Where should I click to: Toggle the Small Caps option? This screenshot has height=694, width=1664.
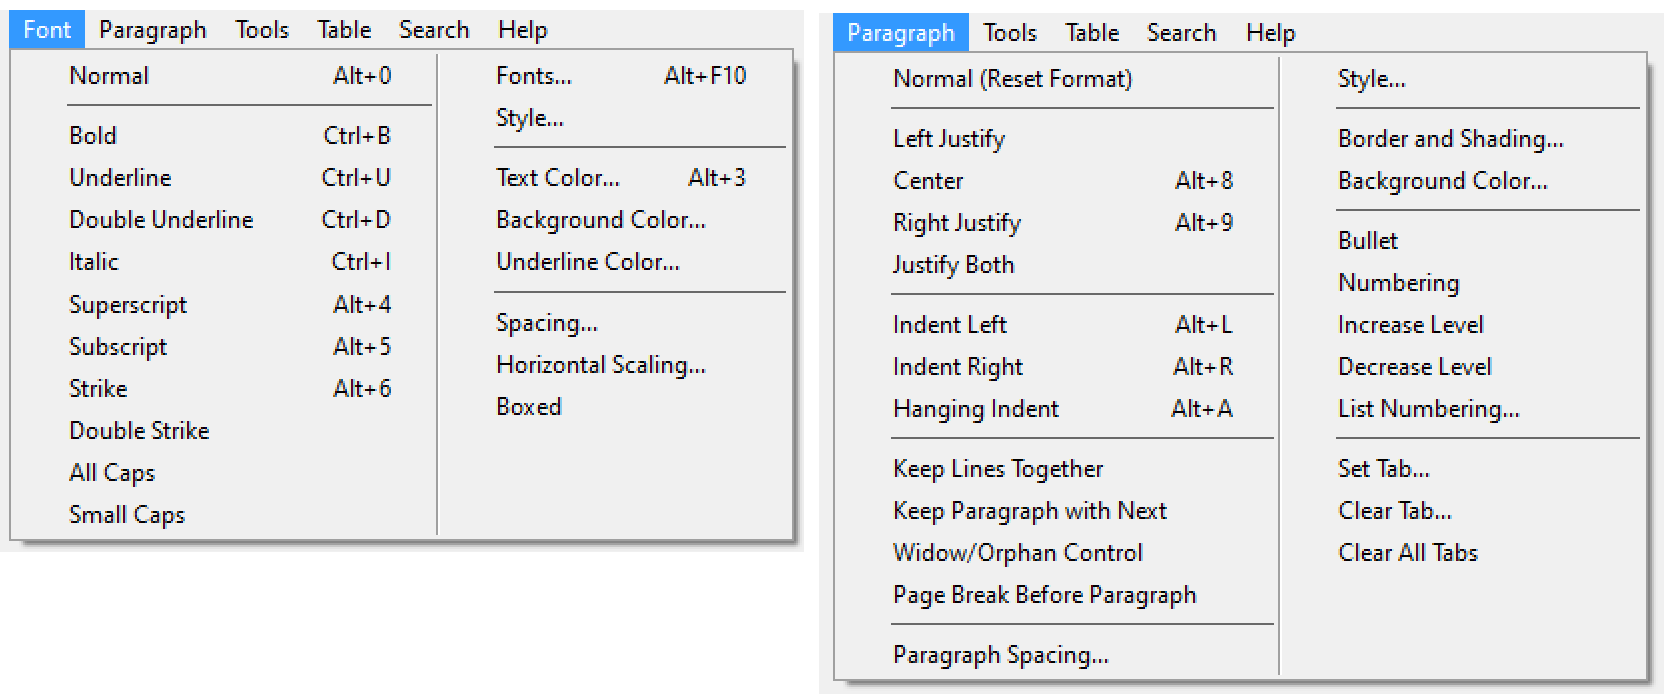pos(127,514)
